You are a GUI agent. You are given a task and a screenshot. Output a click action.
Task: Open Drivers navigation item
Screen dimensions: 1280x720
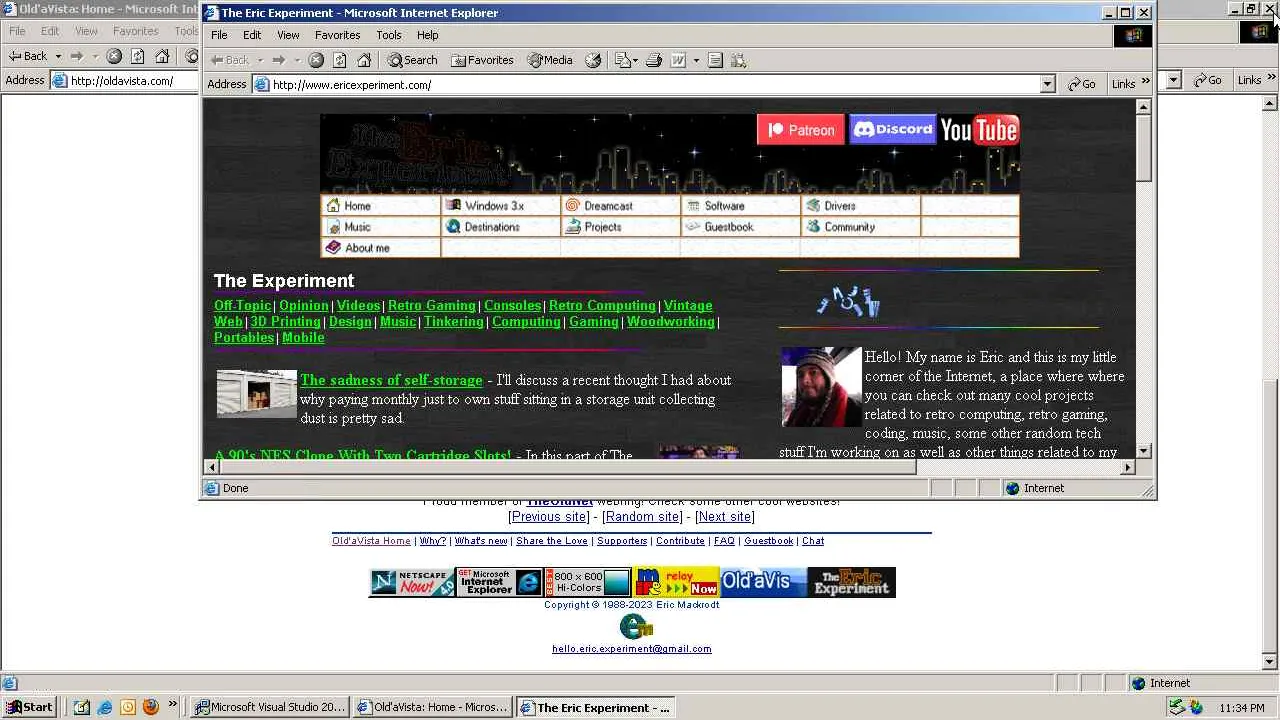(860, 206)
